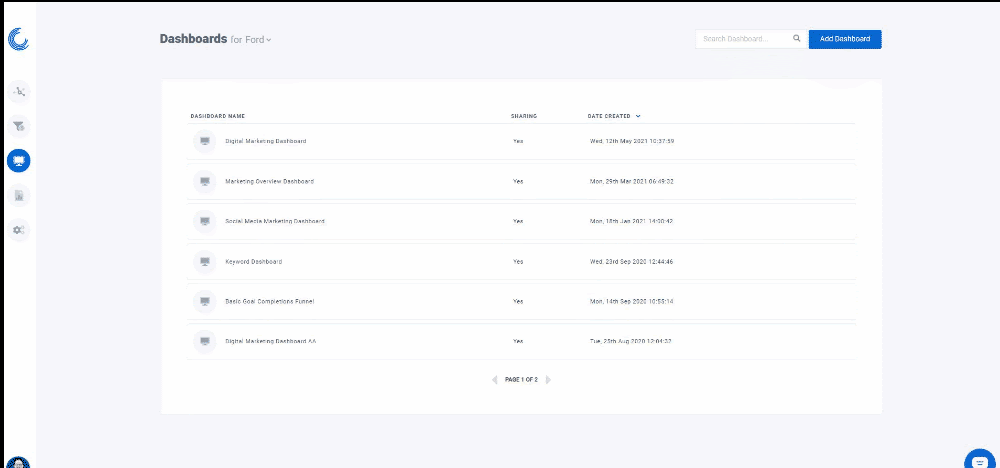Click Sharing 'Yes' for Social Media Marketing Dashboard
Viewport: 1000px width, 468px height.
click(x=518, y=221)
